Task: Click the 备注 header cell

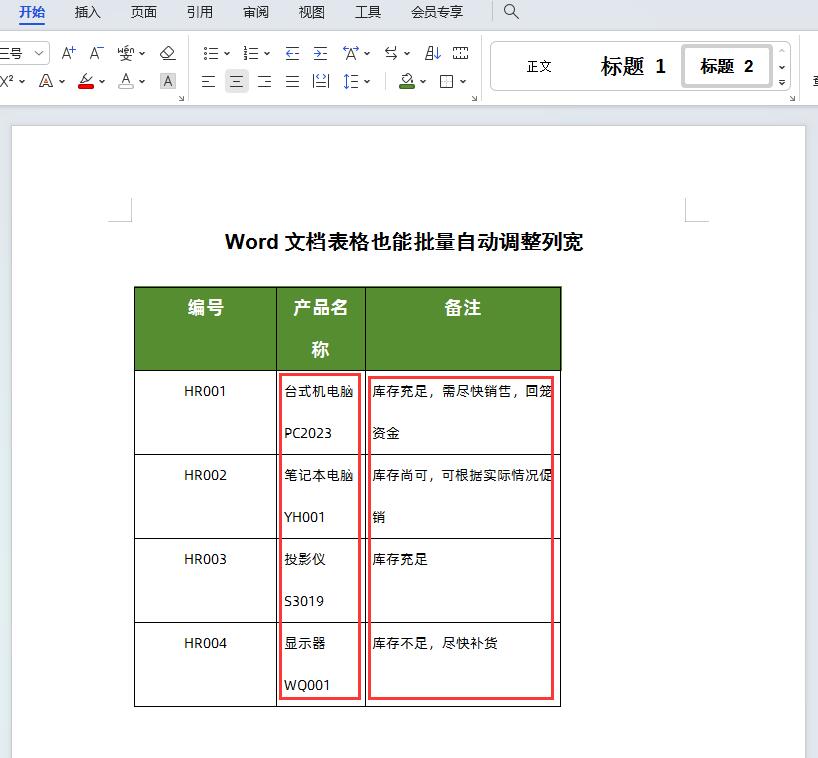Action: [x=463, y=329]
